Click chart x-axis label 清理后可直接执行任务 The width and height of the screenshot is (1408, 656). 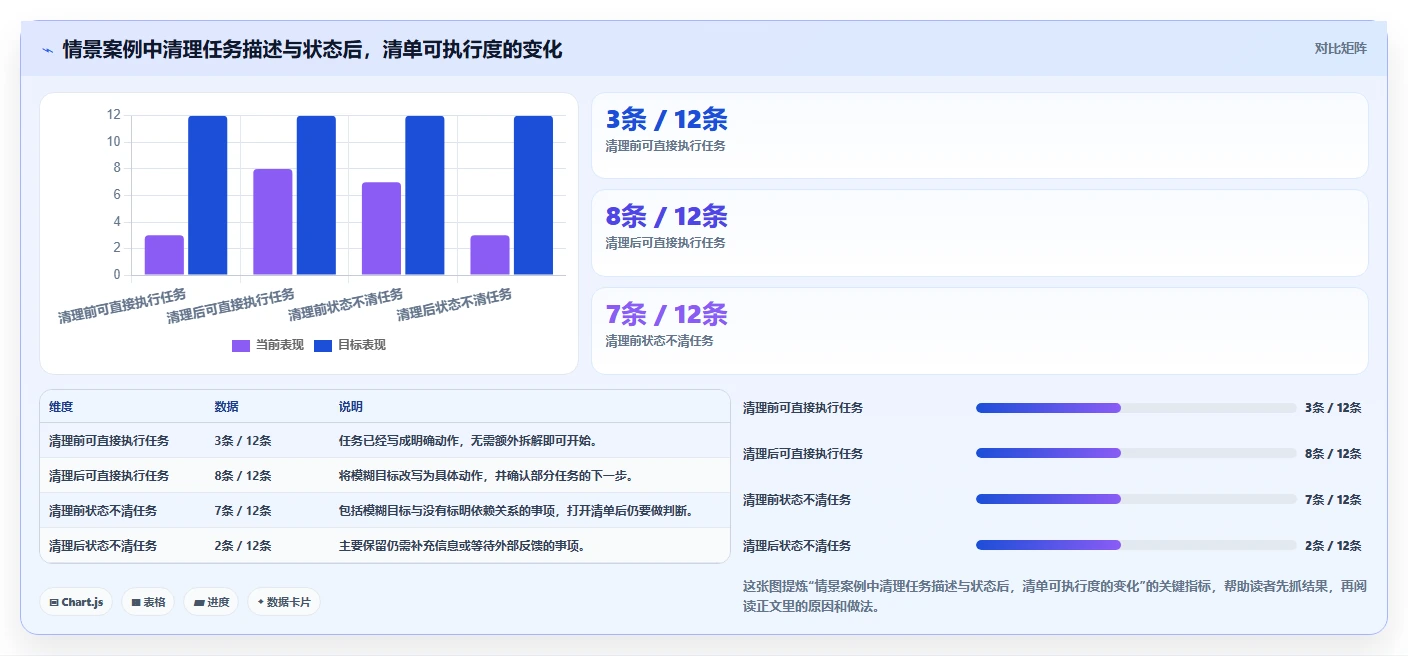point(231,306)
